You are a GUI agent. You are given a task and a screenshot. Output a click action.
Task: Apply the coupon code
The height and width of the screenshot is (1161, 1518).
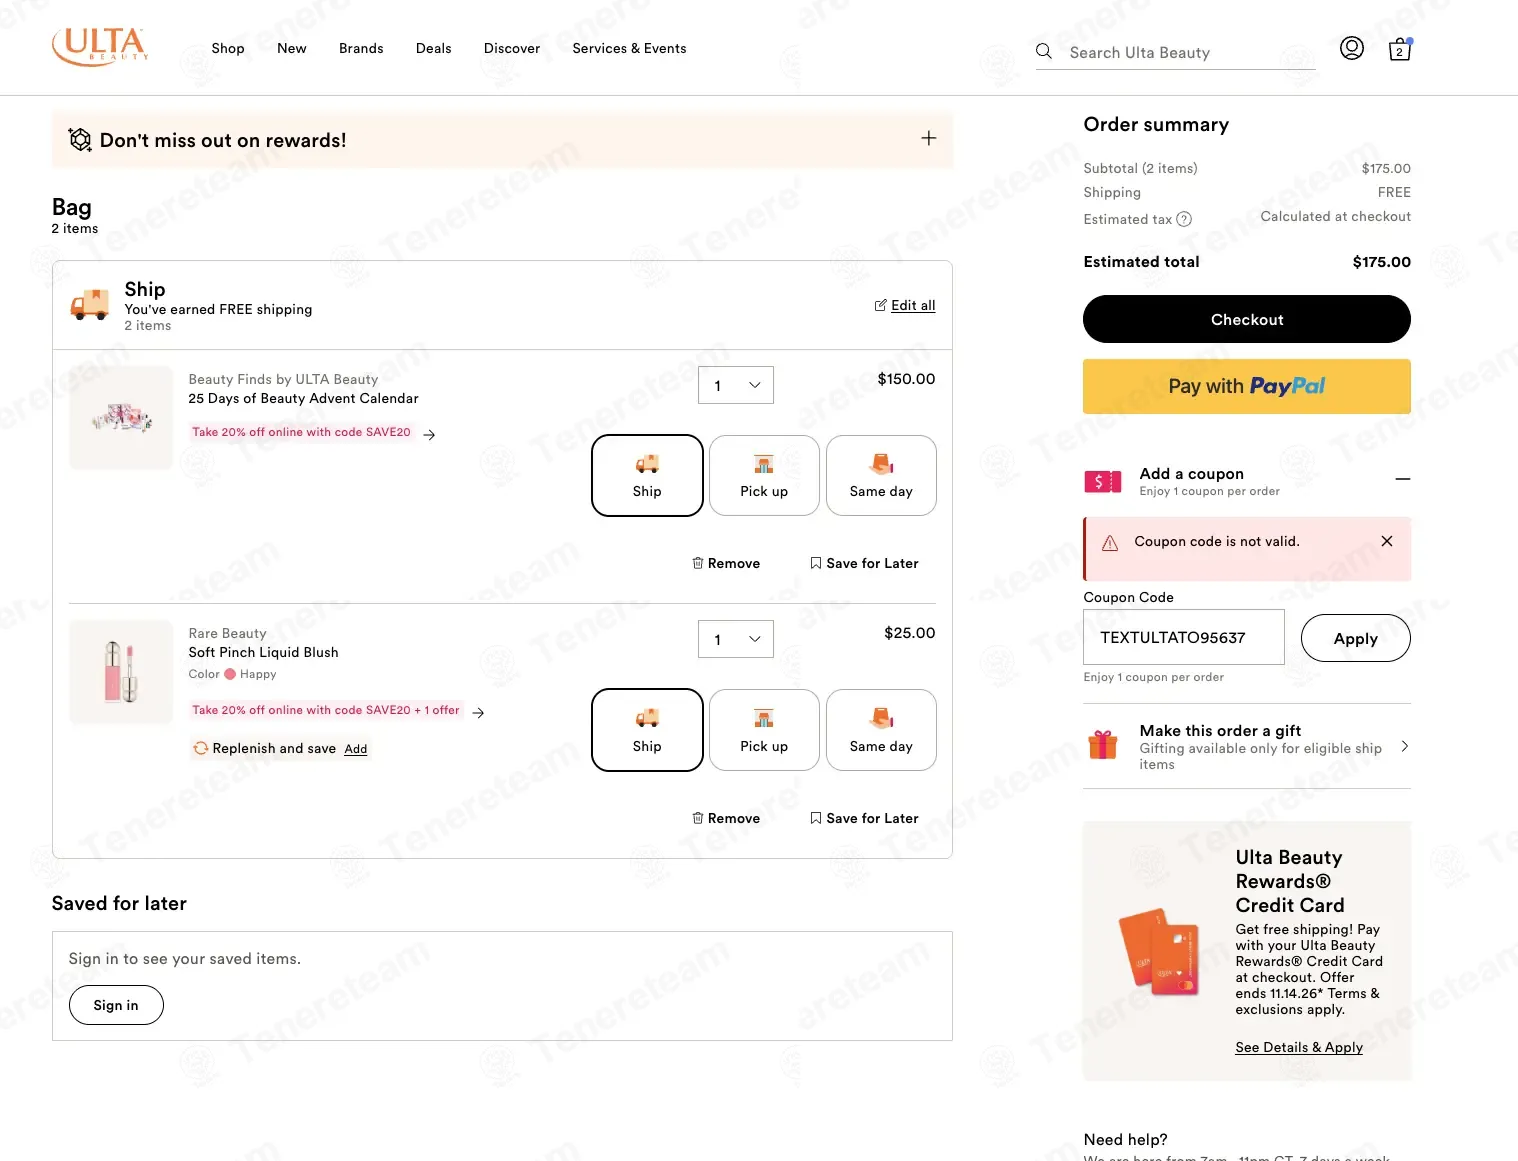(1356, 638)
